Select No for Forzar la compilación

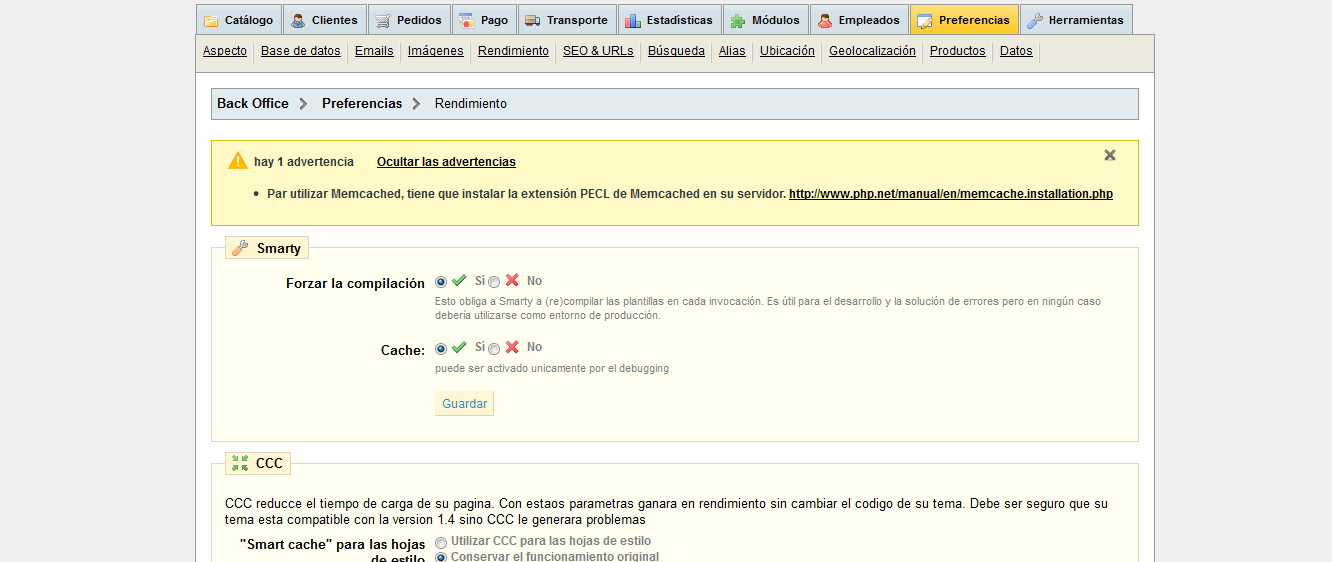pos(494,282)
